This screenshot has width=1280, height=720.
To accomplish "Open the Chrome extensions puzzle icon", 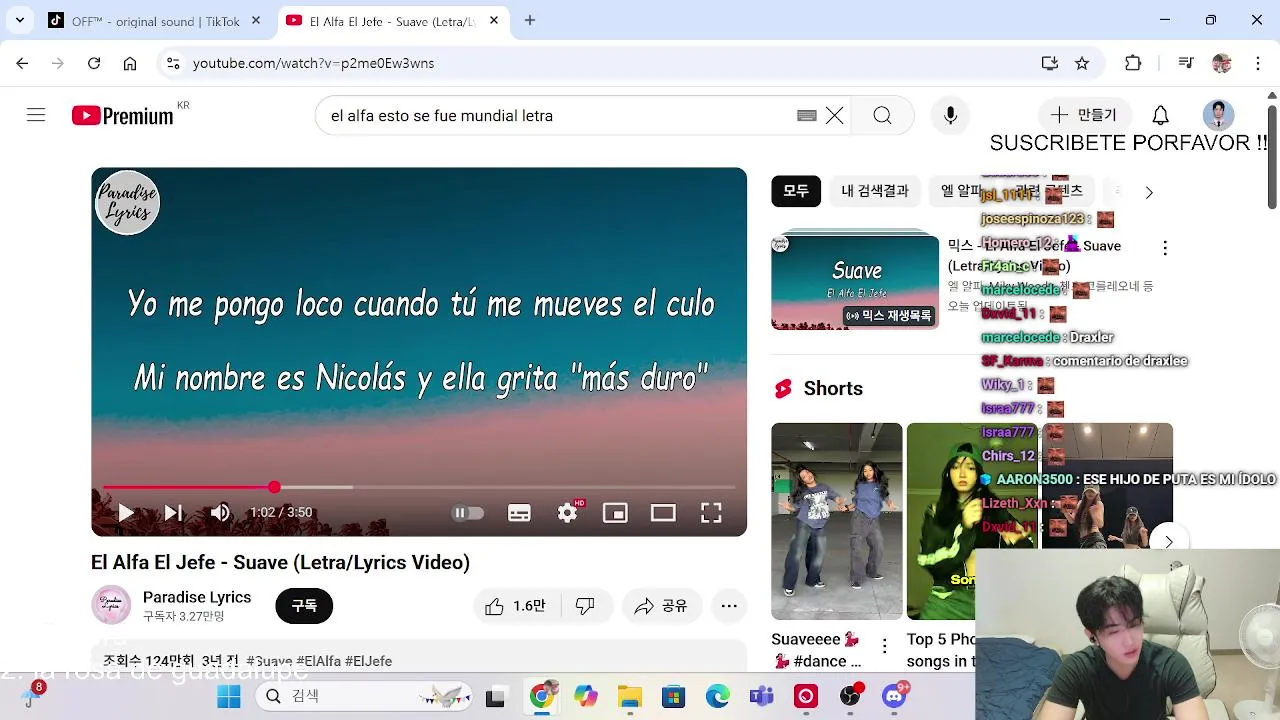I will [1133, 63].
